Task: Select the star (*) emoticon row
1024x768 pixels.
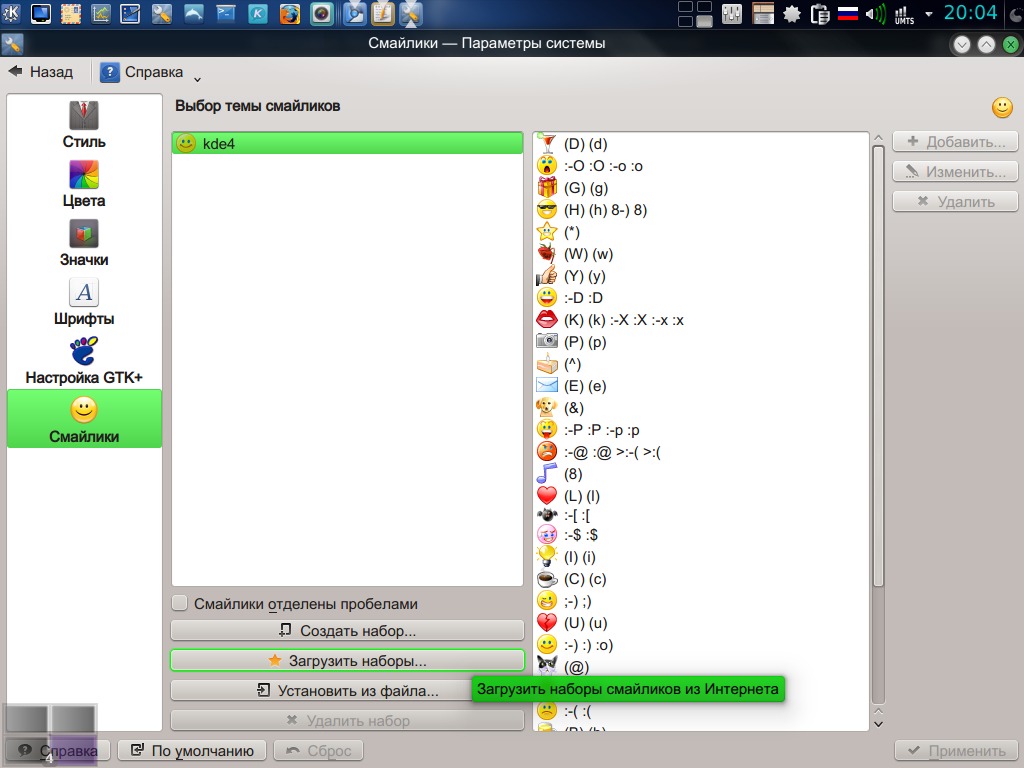Action: [x=701, y=232]
